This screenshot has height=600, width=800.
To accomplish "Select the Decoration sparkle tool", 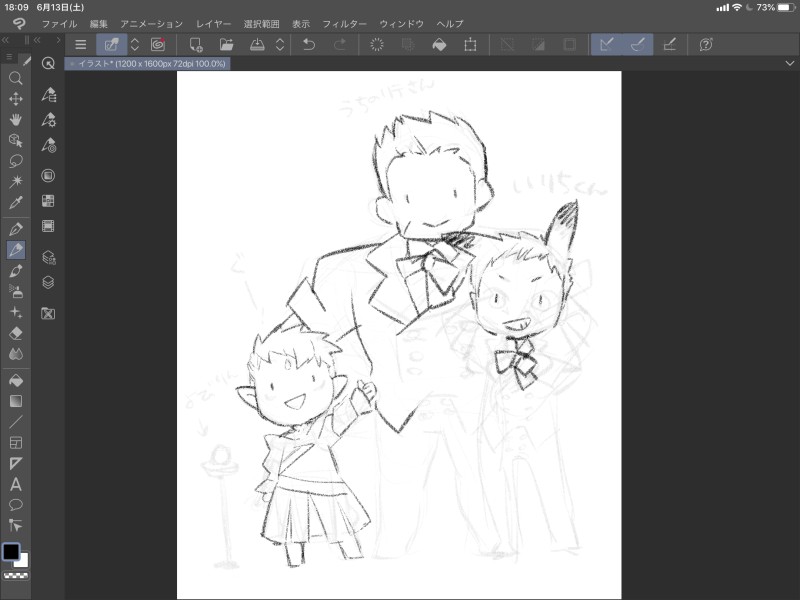I will [x=16, y=312].
